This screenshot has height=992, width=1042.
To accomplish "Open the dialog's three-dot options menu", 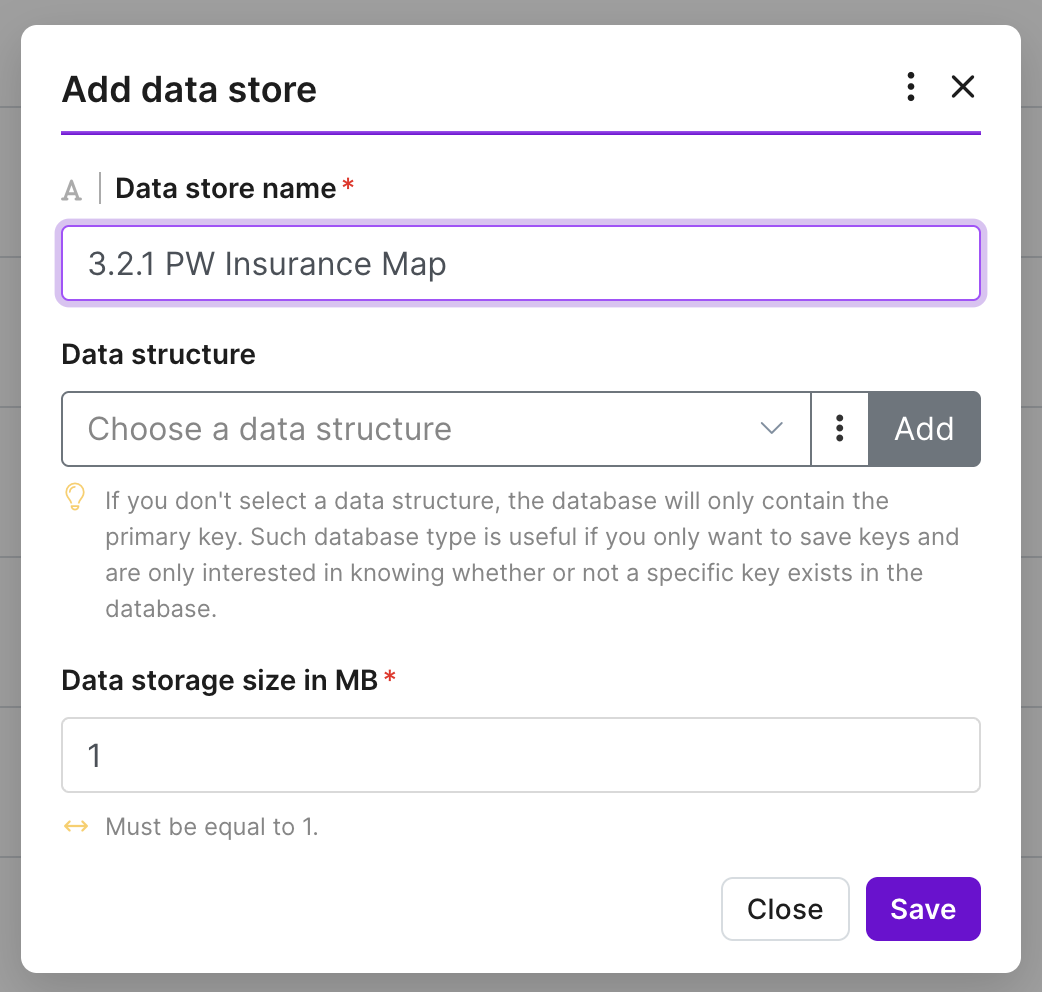I will [910, 87].
